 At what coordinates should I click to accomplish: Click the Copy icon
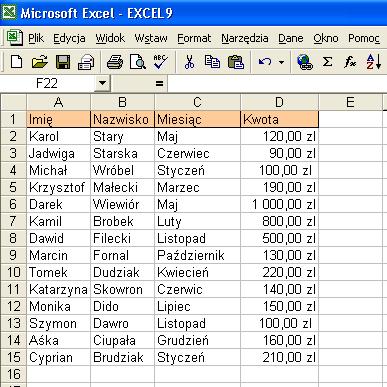pyautogui.click(x=212, y=62)
